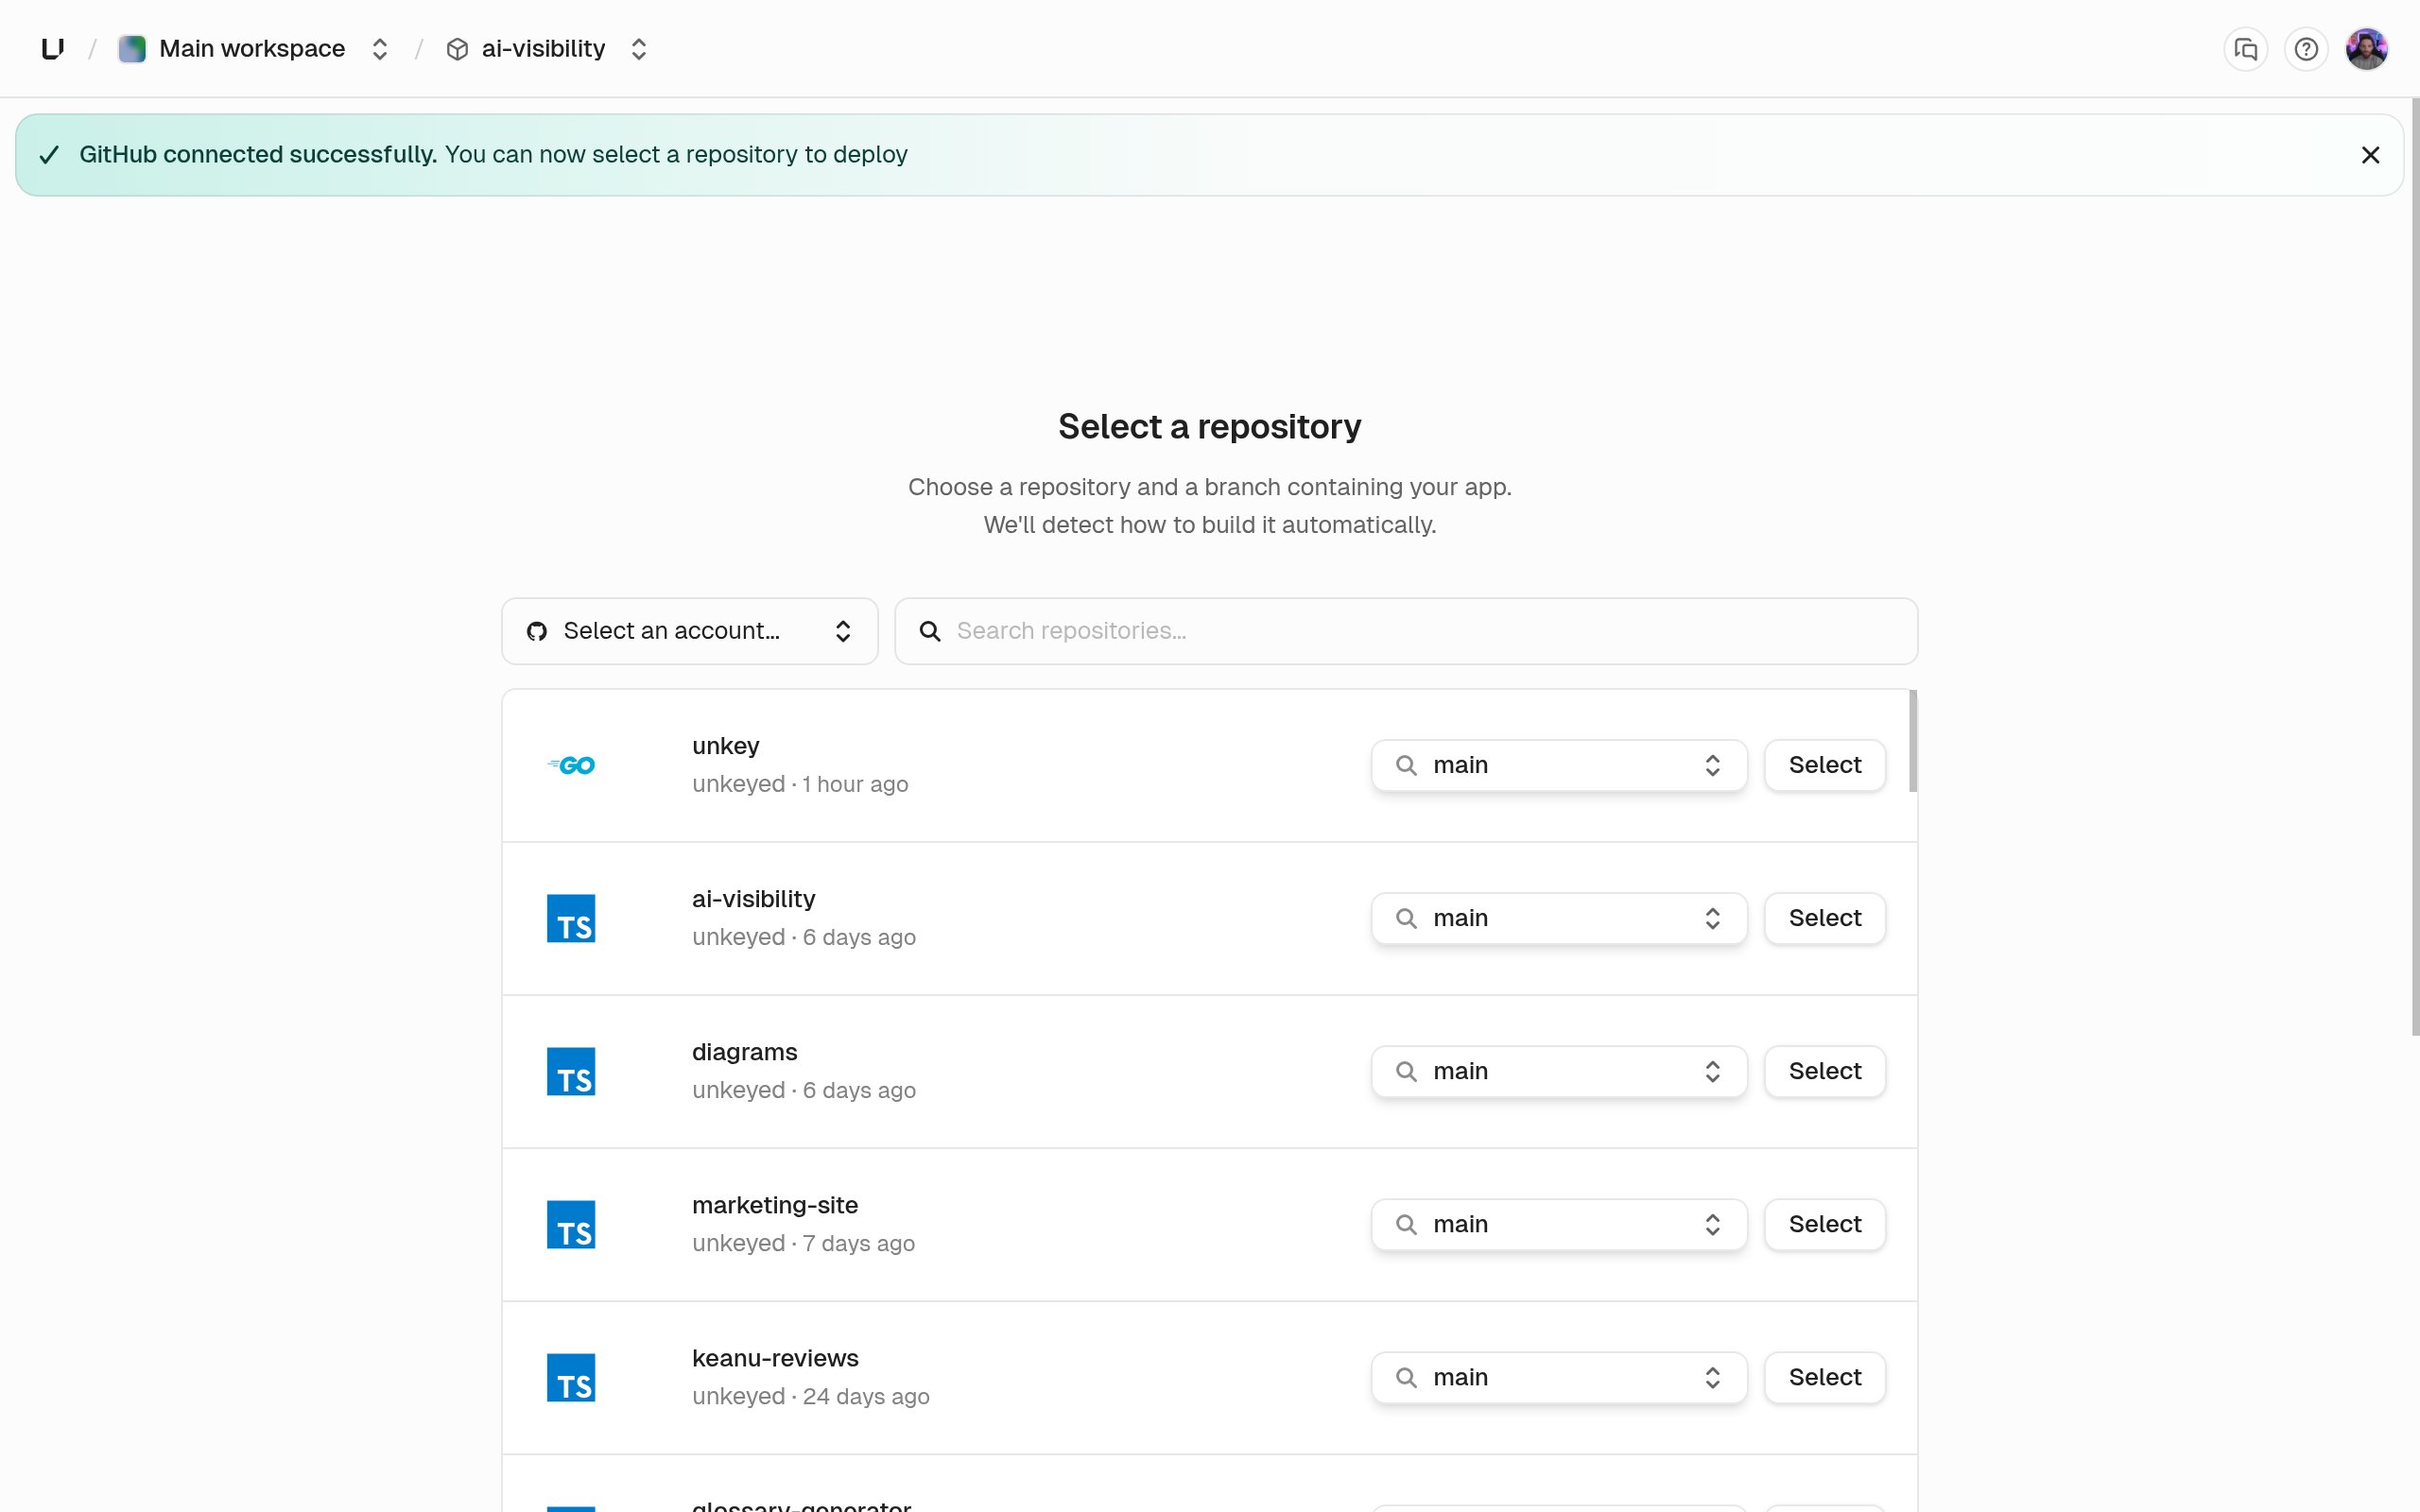Screen dimensions: 2420x1512
Task: Select the keanu-reviews repository
Action: click(1825, 1377)
